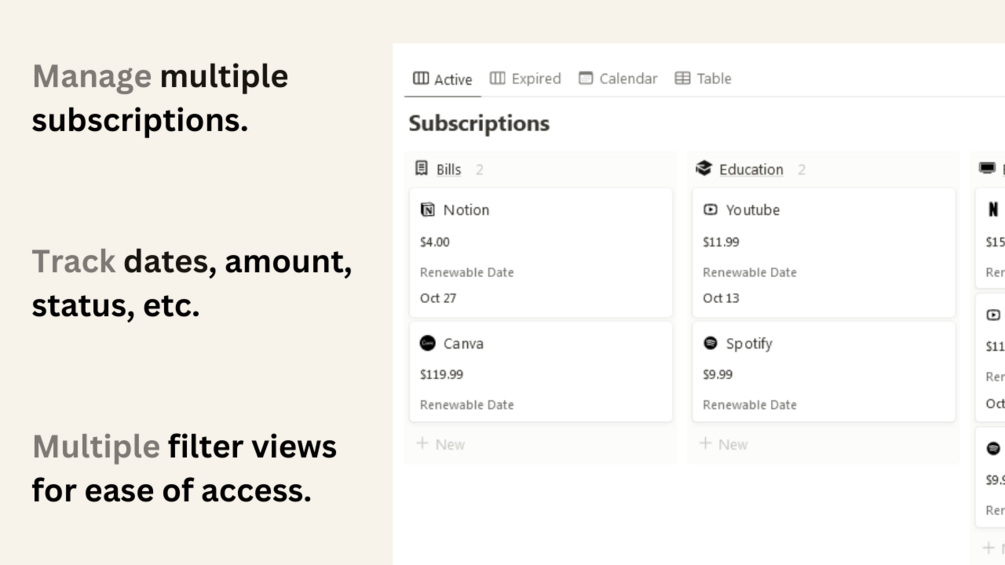The width and height of the screenshot is (1005, 565).
Task: Switch to the Active tab
Action: (442, 79)
